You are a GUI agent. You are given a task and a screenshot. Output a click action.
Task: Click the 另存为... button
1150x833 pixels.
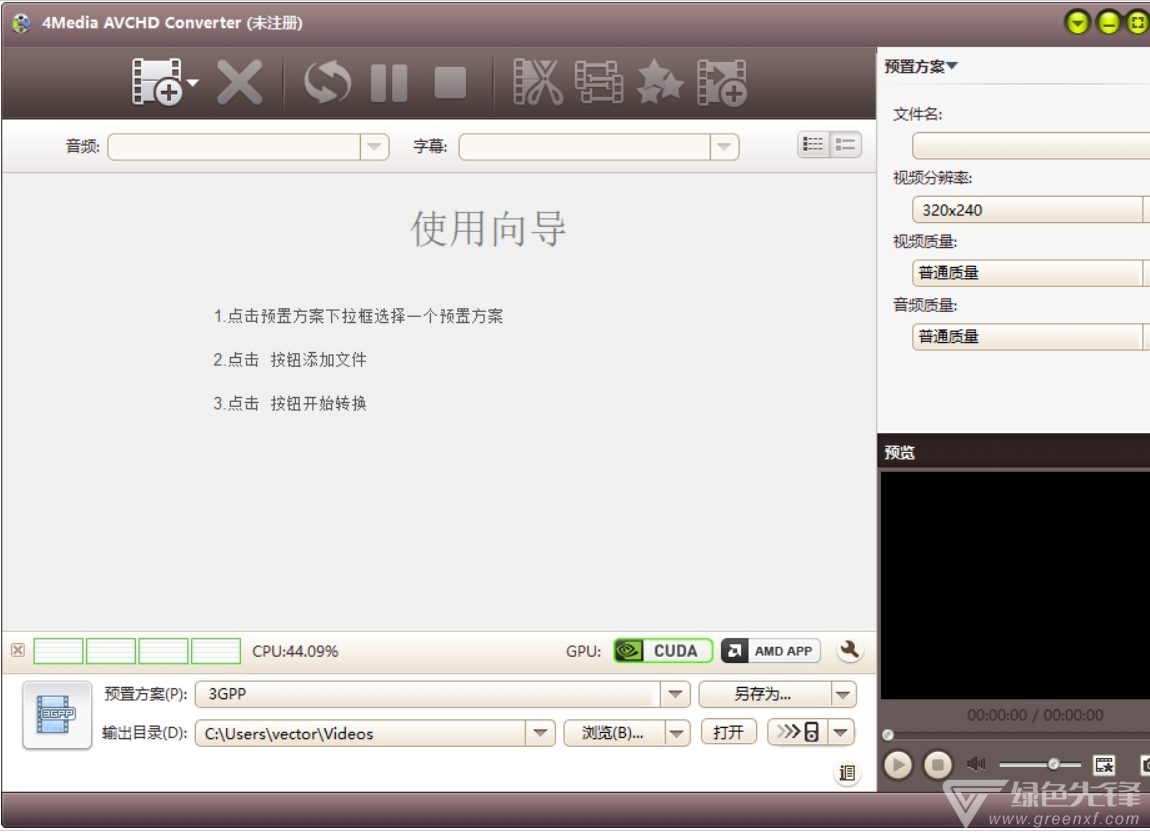click(764, 694)
